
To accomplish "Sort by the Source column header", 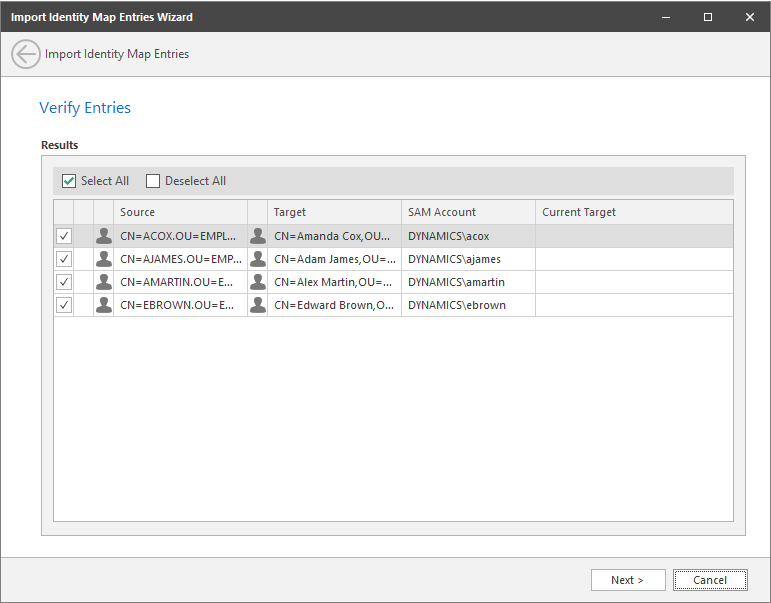I will tap(180, 212).
